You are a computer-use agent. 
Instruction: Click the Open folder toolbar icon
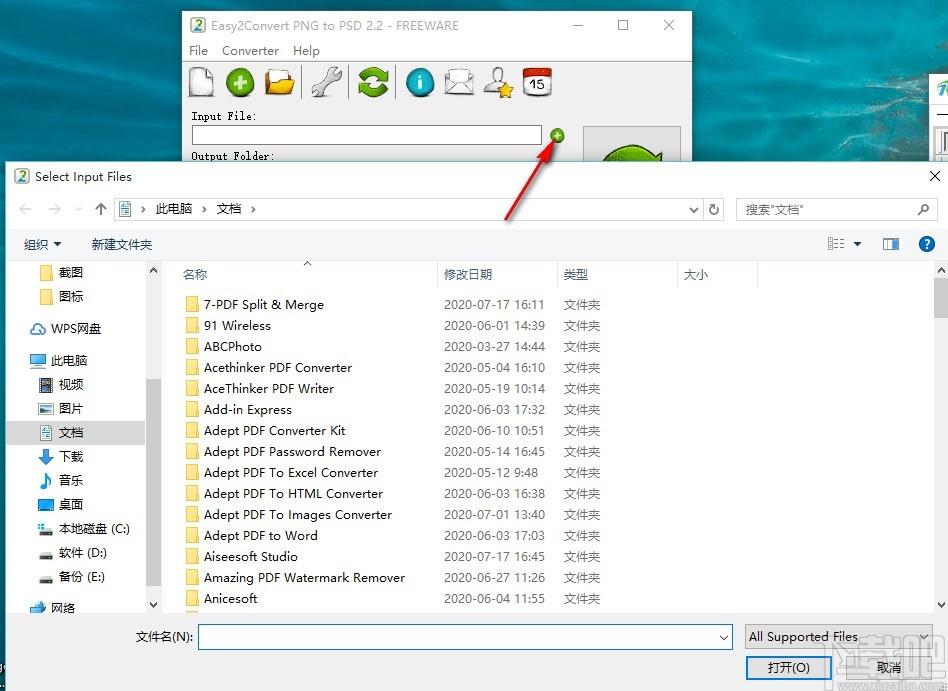coord(279,82)
